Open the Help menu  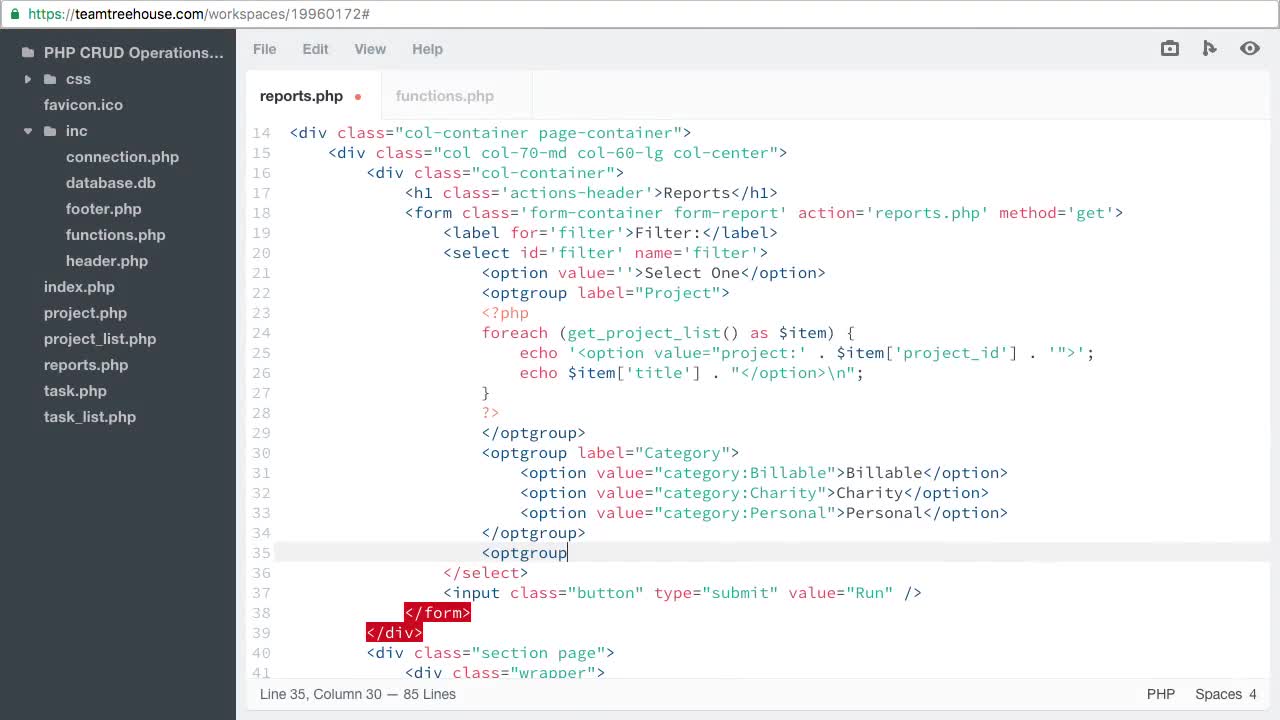pos(427,49)
